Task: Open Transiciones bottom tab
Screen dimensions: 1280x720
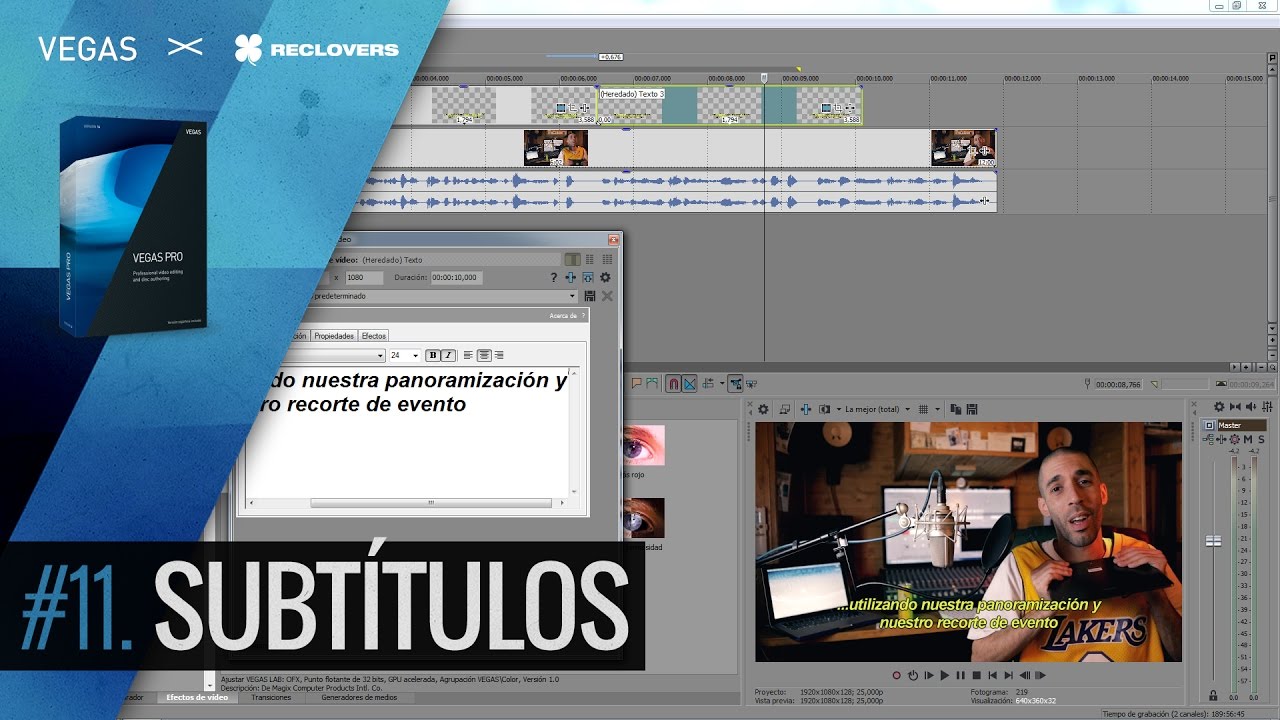Action: click(x=271, y=697)
